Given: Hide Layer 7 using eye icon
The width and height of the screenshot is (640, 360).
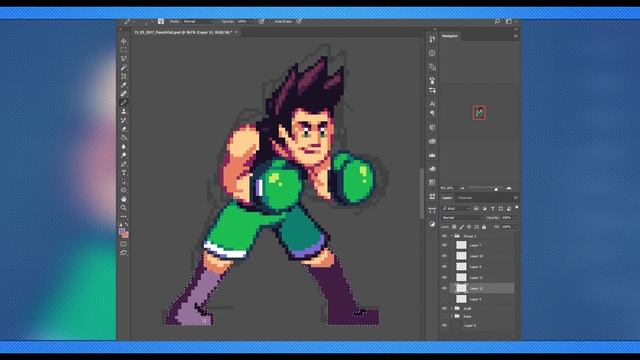Looking at the screenshot, I should (x=444, y=245).
